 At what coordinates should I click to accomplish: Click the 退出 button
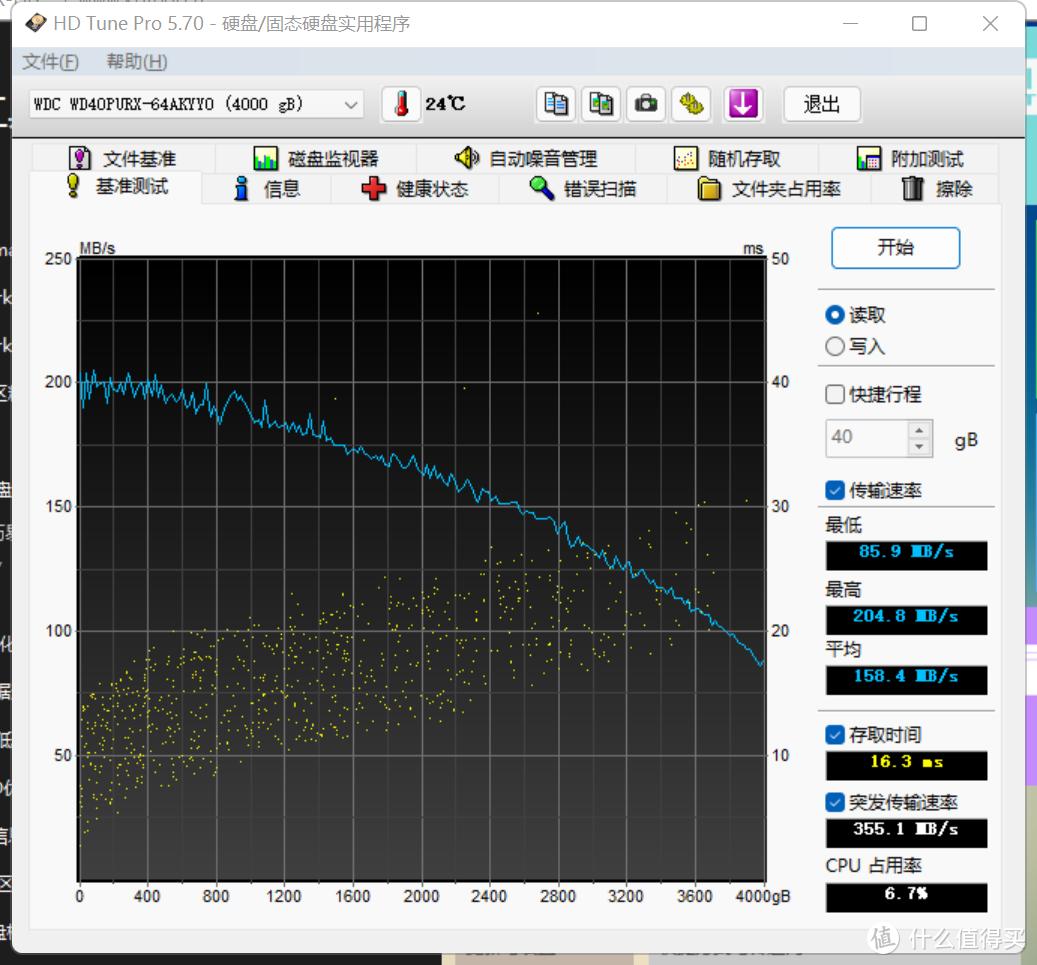point(821,104)
